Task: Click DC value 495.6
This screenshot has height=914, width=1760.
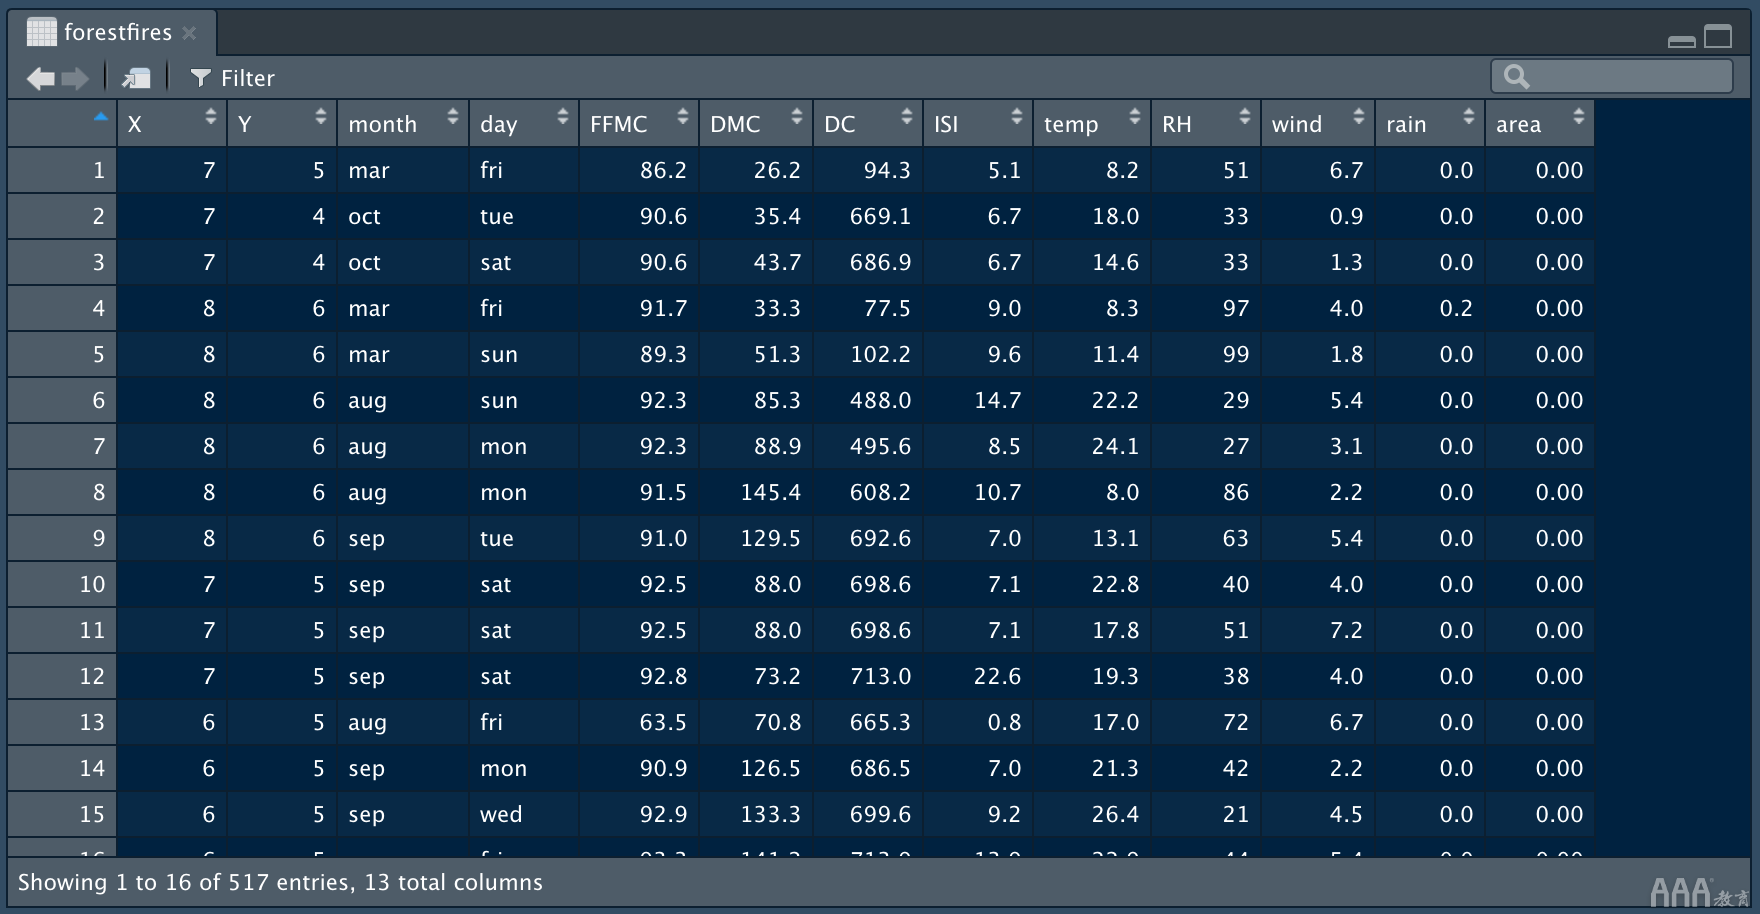Action: (880, 447)
